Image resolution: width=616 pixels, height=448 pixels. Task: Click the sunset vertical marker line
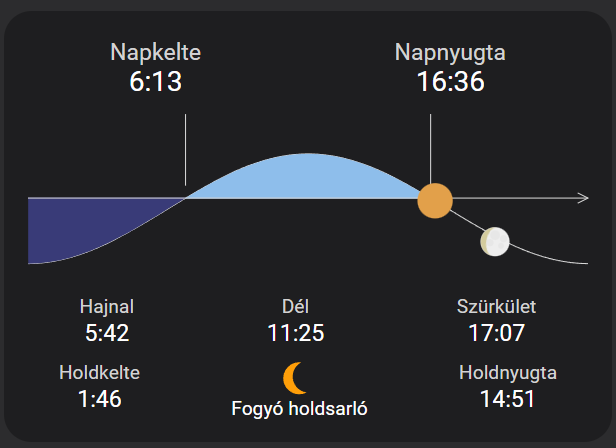(x=431, y=149)
